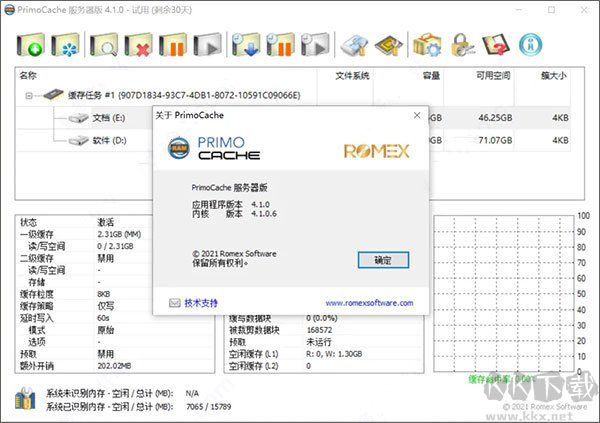
Task: Collapse the 缓存任务 #1 tree node
Action: pos(29,95)
